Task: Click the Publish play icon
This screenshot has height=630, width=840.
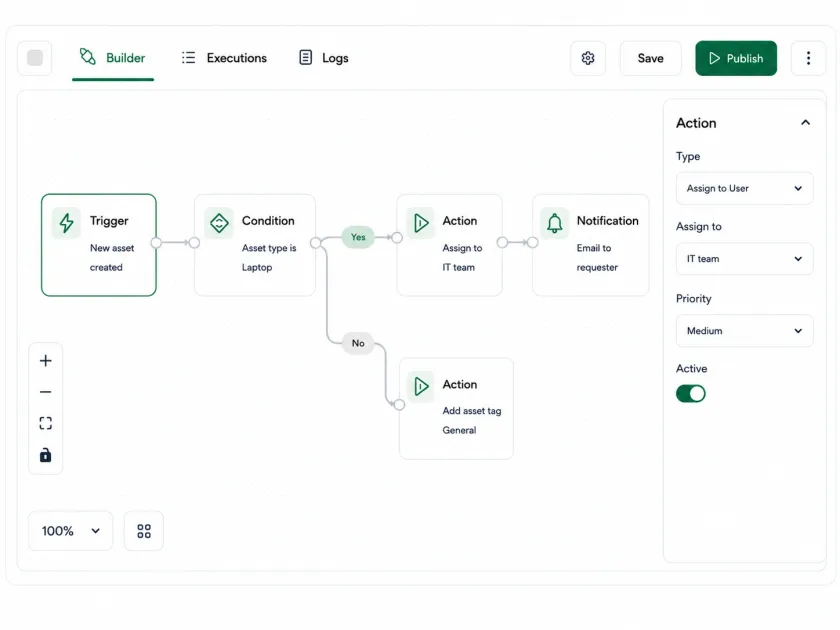Action: (x=714, y=58)
